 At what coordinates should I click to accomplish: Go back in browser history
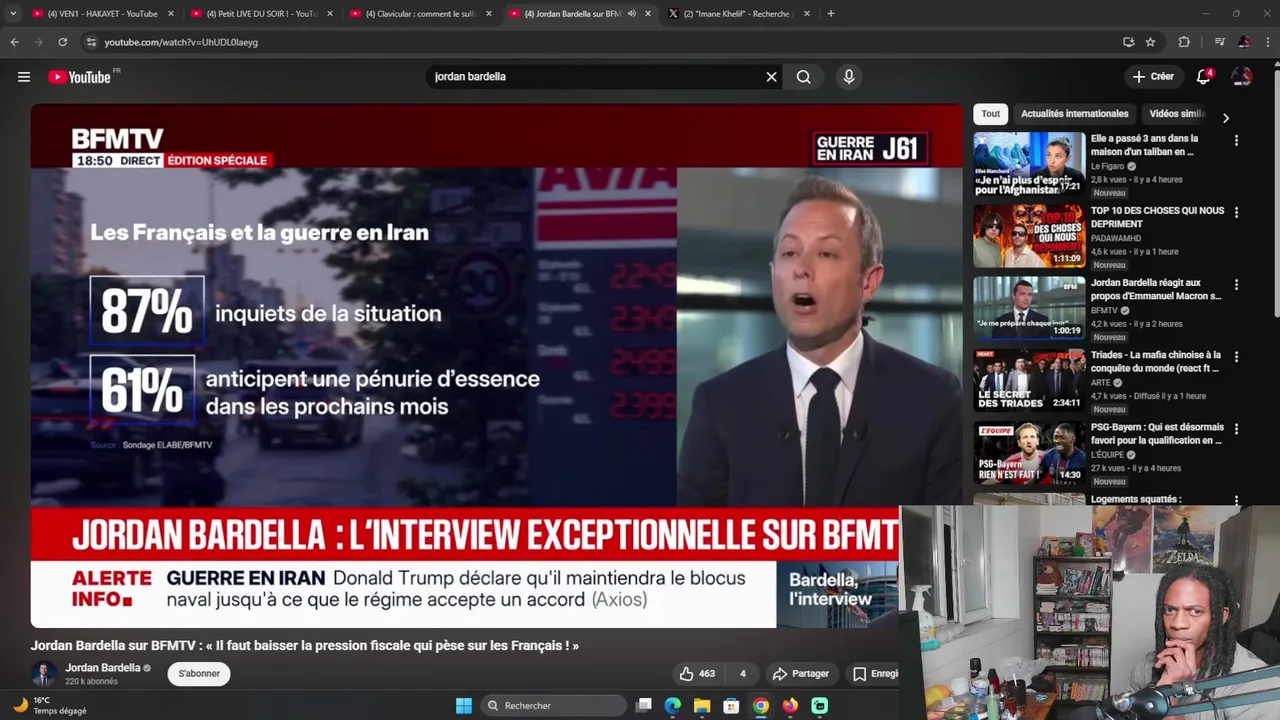(14, 42)
